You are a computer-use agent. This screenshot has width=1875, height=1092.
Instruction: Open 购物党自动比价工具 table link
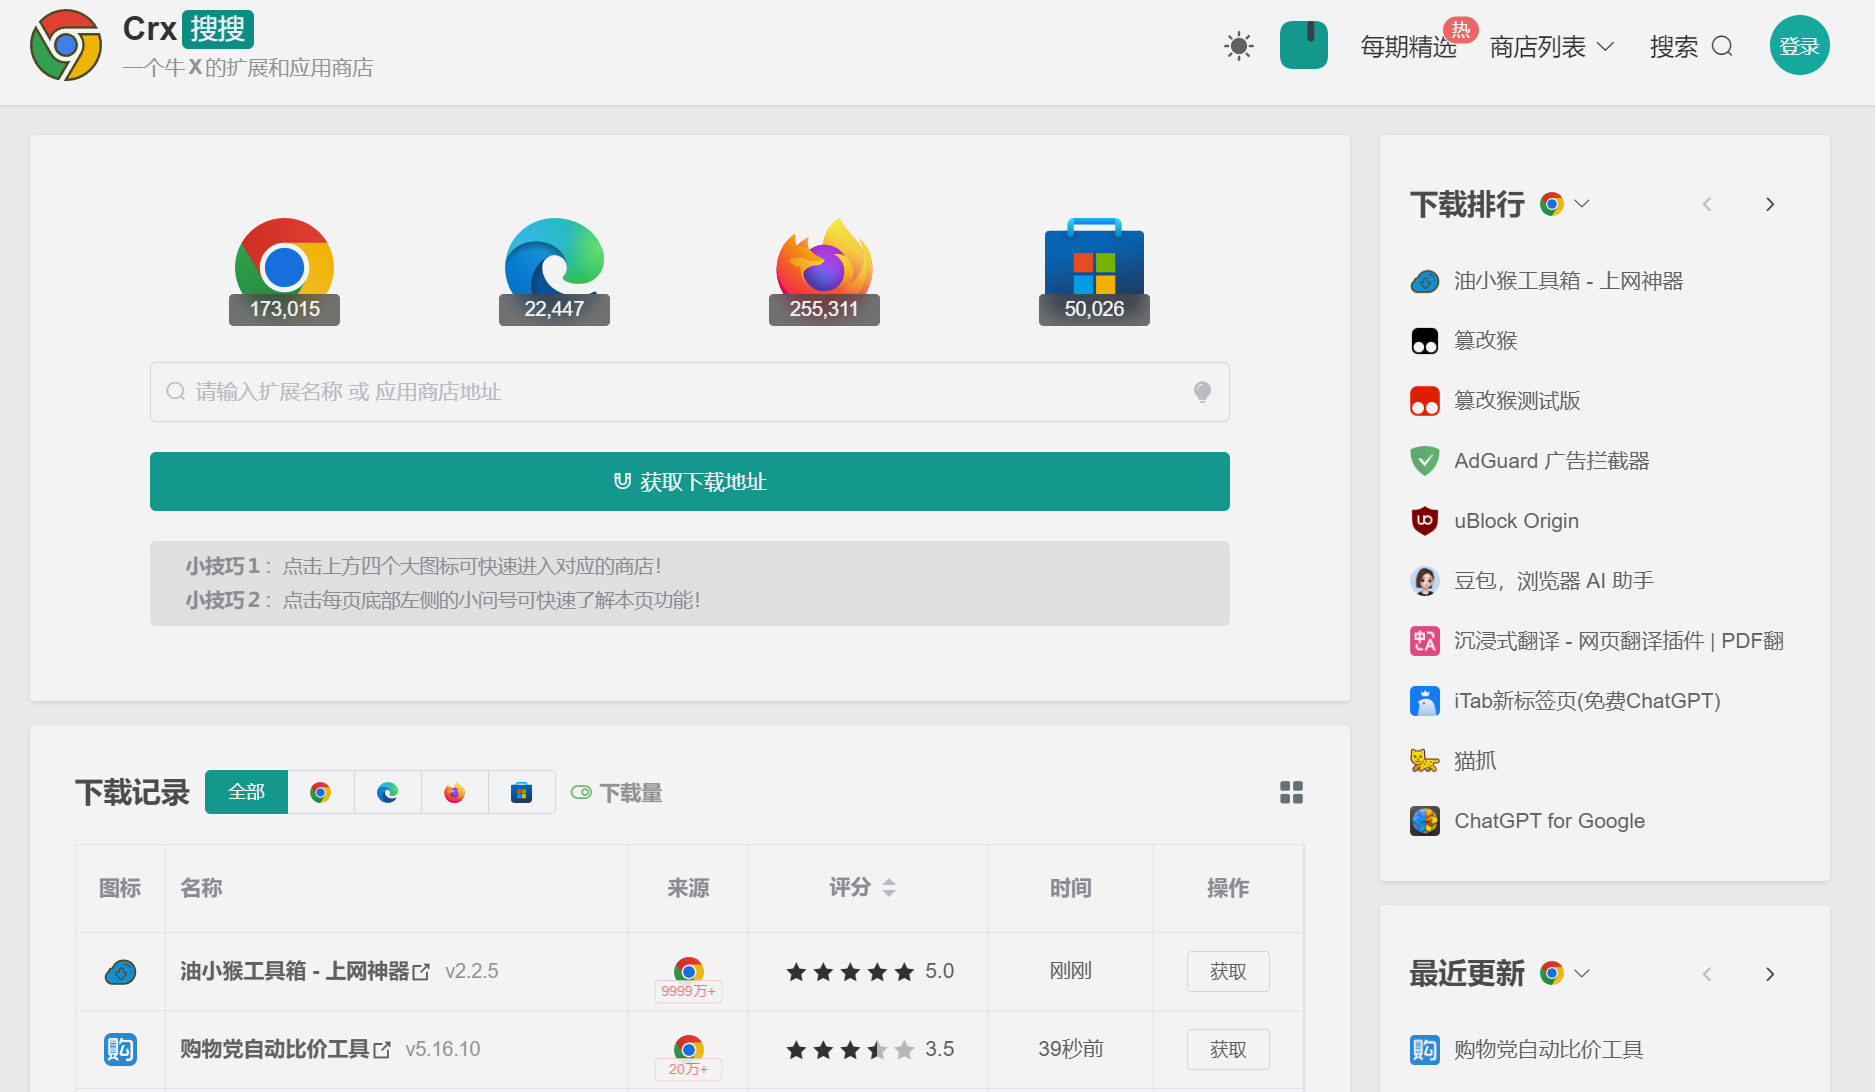click(285, 1049)
